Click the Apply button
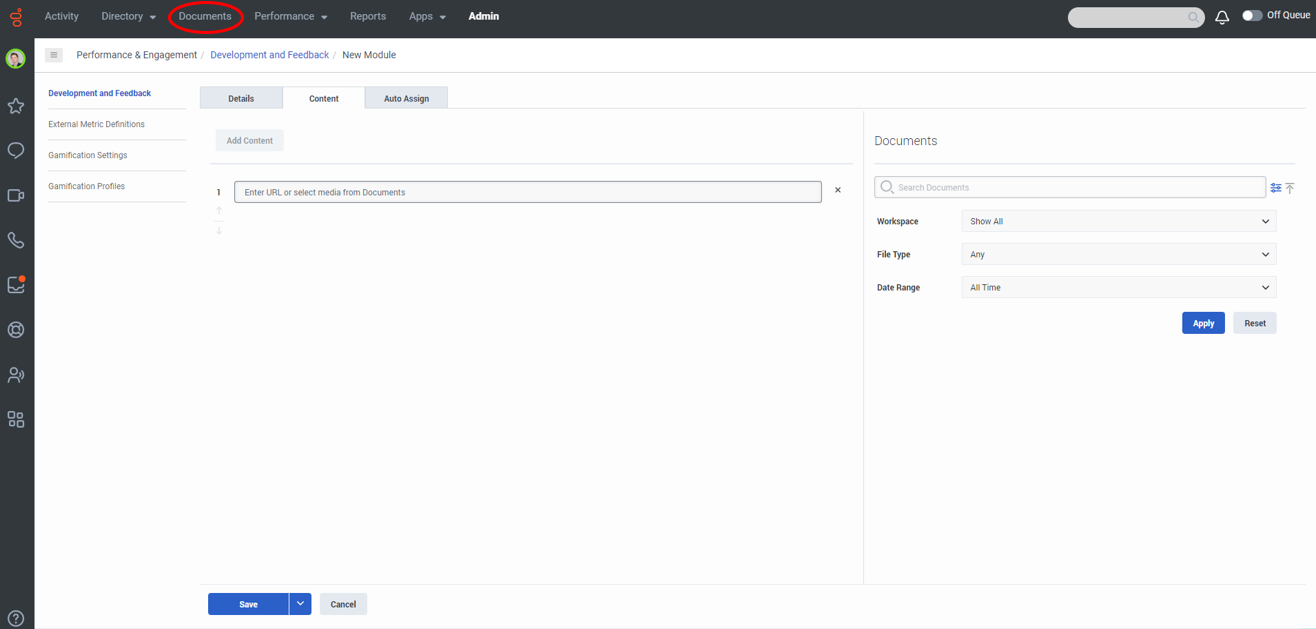 [x=1203, y=323]
